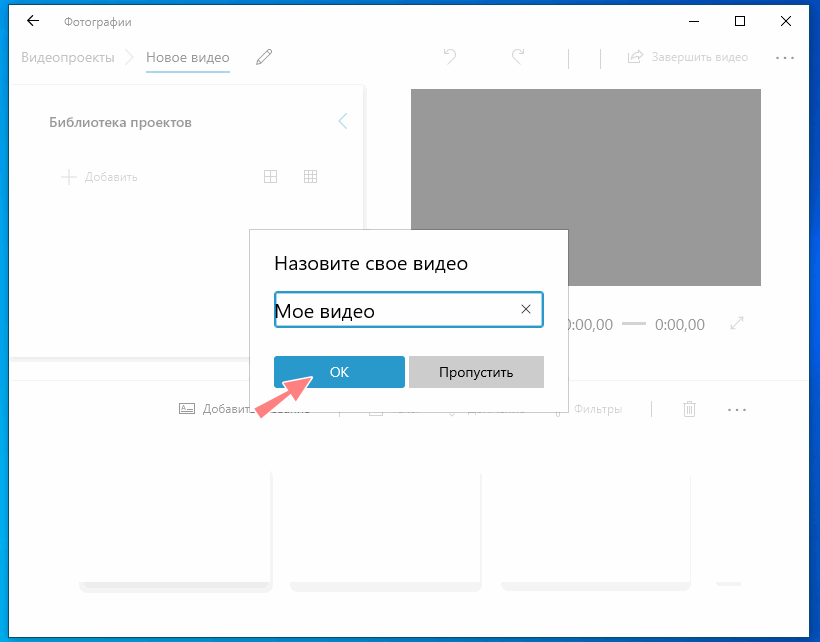The image size is (820, 642).
Task: Click the redo arrow icon
Action: [518, 57]
